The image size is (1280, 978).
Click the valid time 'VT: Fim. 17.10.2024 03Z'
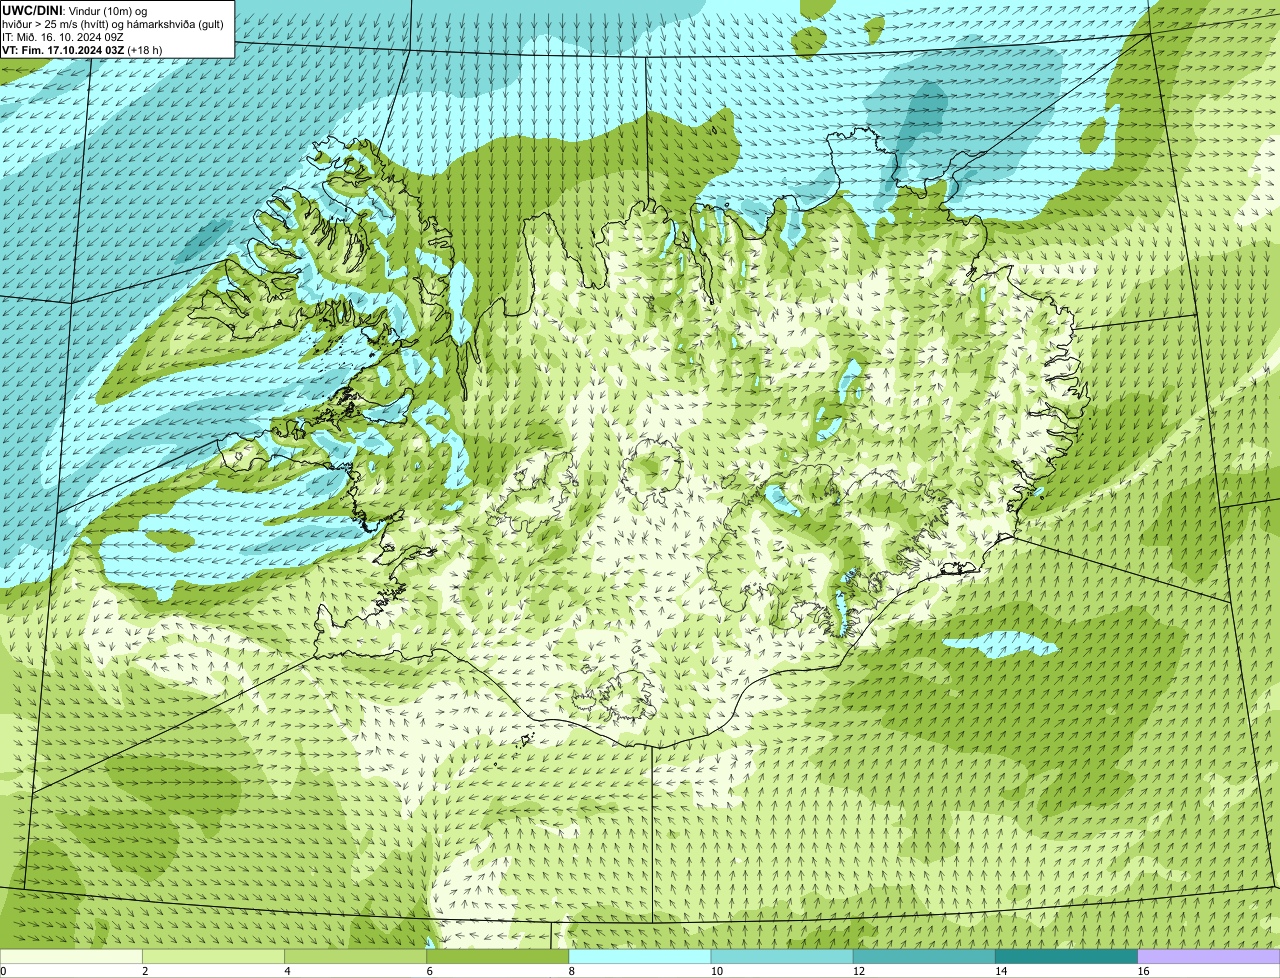point(63,49)
